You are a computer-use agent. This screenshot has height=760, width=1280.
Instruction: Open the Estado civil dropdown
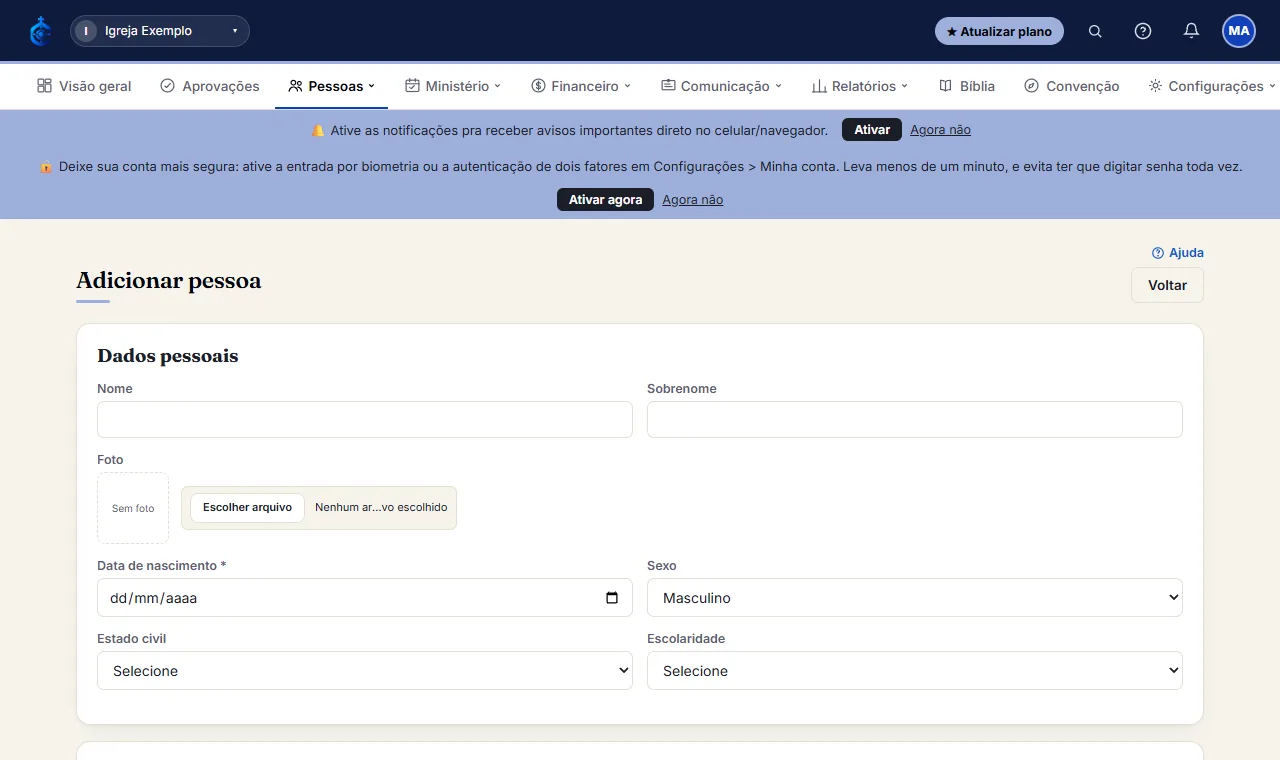[x=365, y=671]
